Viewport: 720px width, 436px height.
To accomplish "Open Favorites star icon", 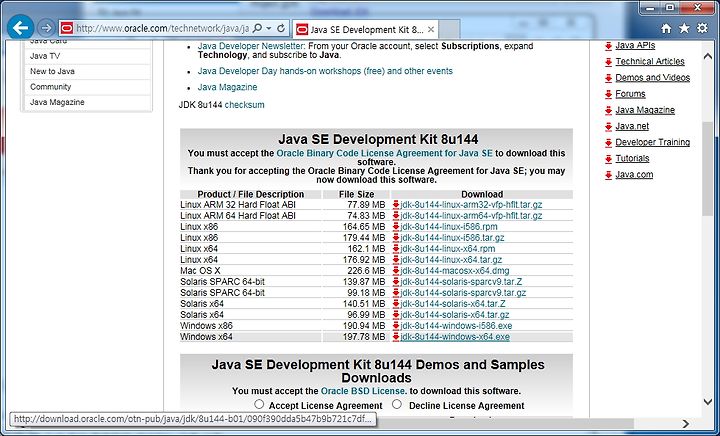I will pyautogui.click(x=684, y=28).
